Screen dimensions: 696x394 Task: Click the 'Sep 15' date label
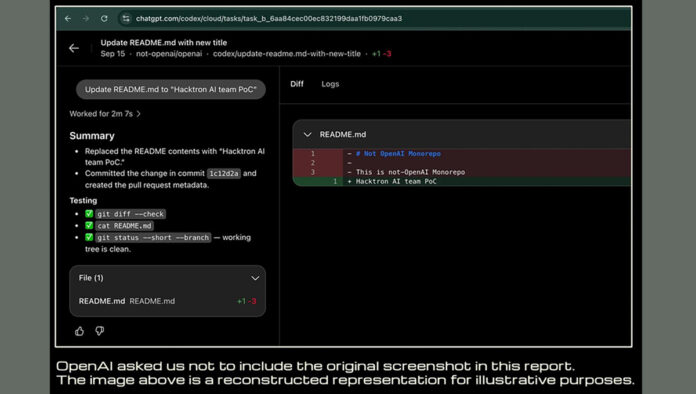point(113,54)
